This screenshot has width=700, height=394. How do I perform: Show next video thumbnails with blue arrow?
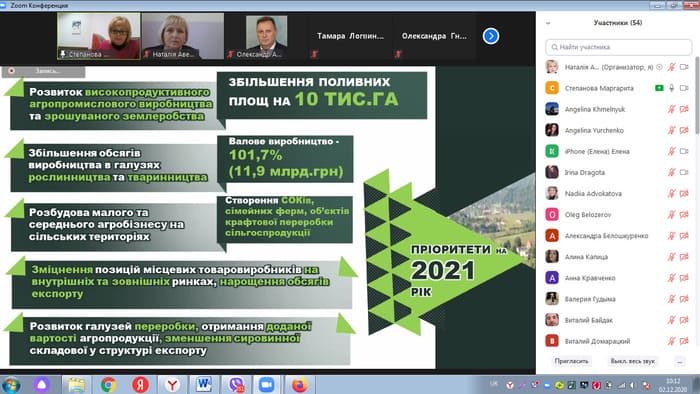491,36
